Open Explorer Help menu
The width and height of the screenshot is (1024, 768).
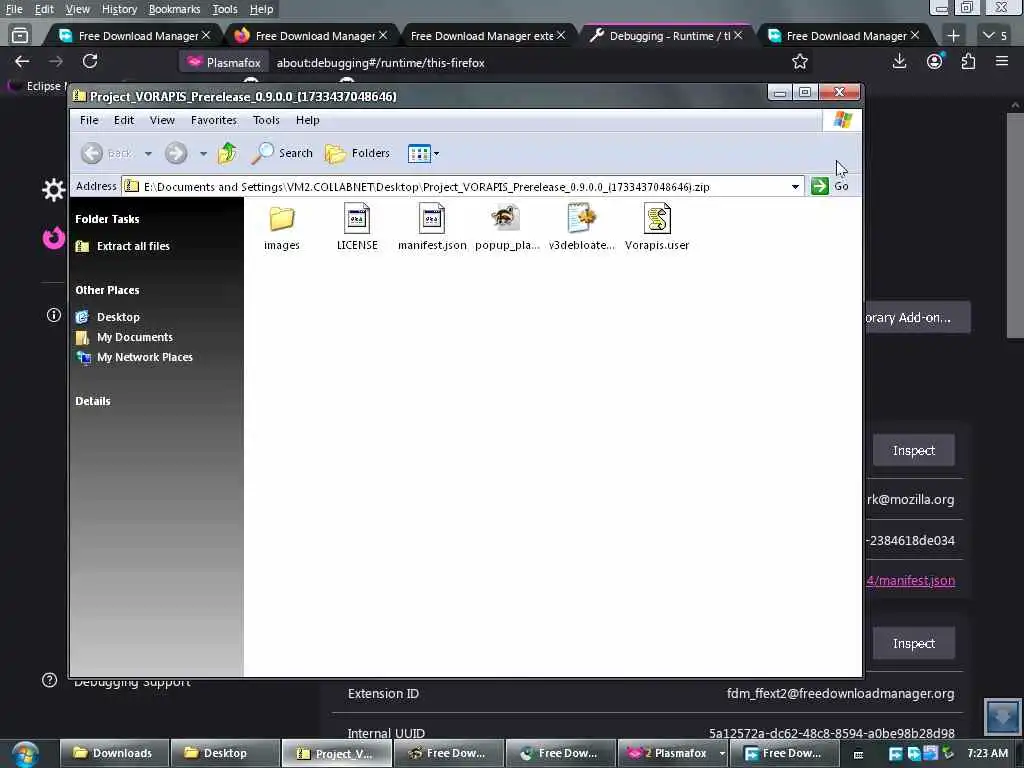point(307,120)
